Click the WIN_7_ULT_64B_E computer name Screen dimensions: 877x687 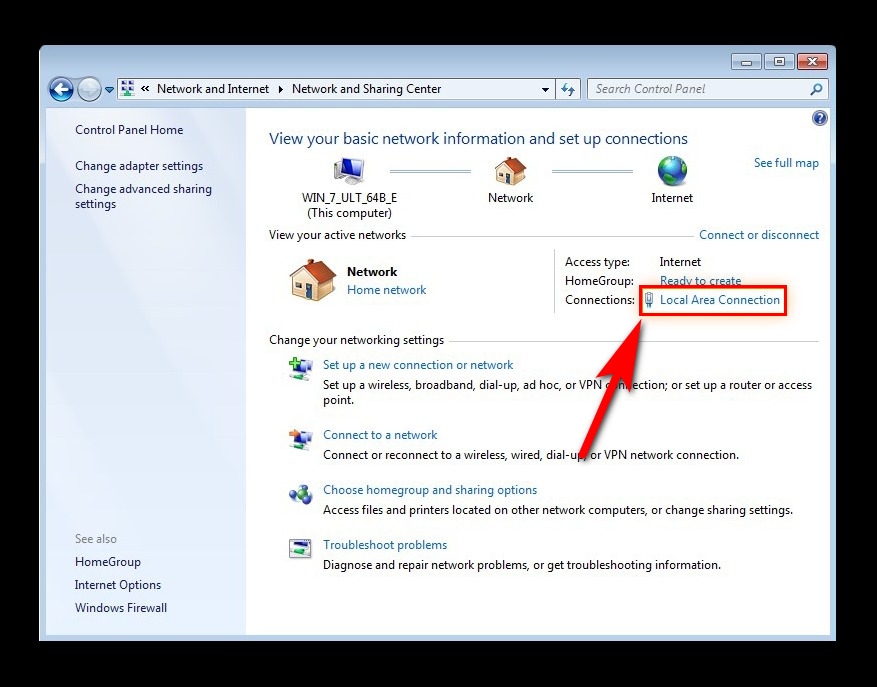[x=350, y=198]
